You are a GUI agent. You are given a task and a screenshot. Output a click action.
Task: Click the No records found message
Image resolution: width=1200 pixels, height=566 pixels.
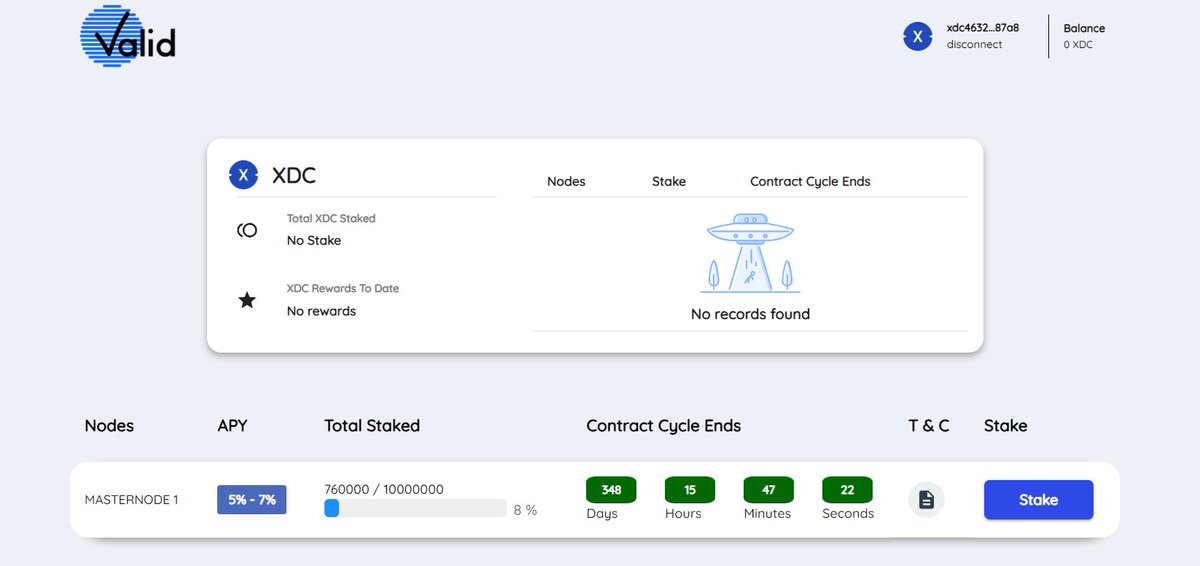point(750,314)
